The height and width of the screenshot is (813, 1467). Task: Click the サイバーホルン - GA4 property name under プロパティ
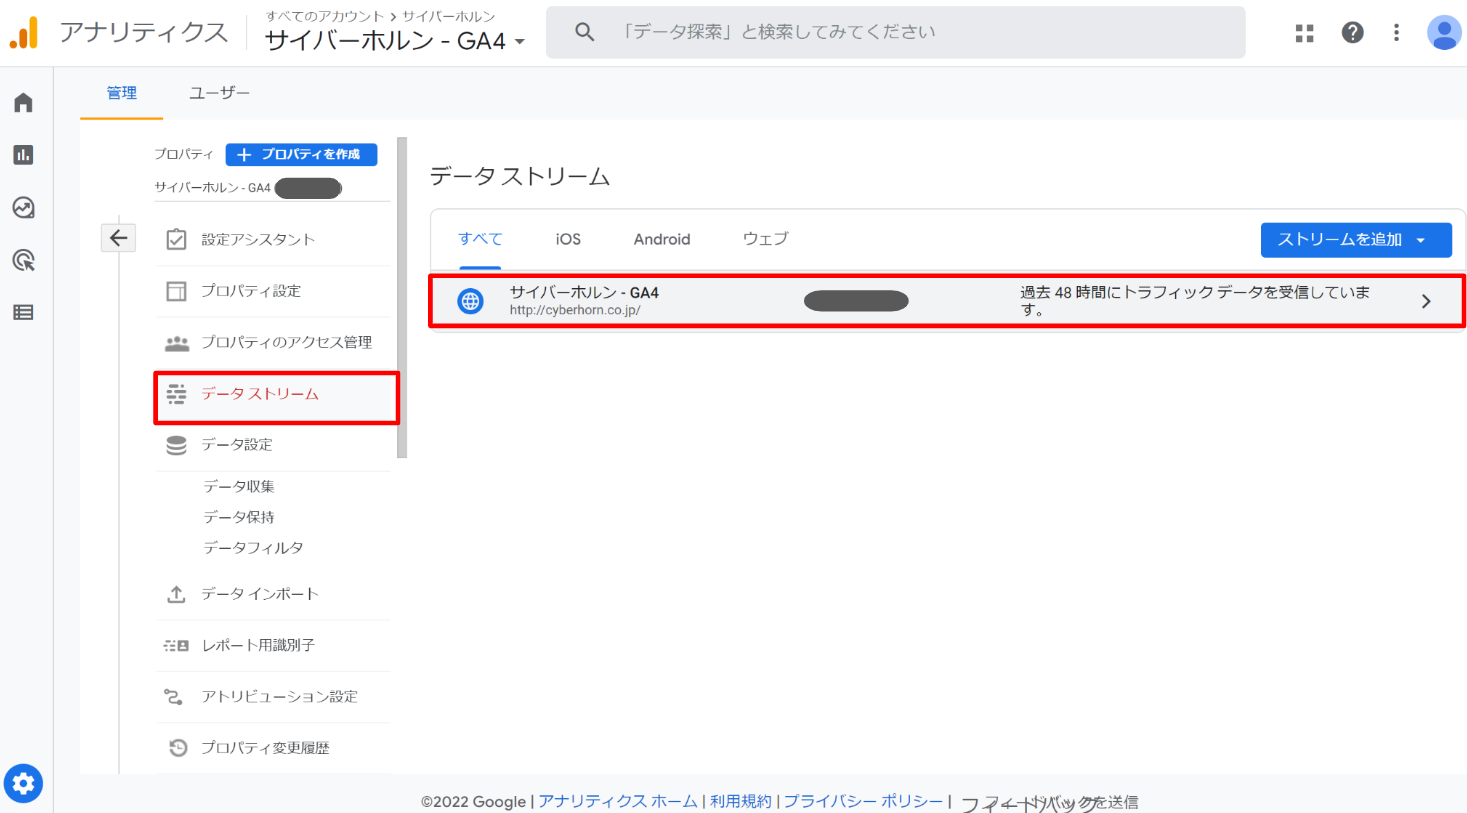[212, 187]
